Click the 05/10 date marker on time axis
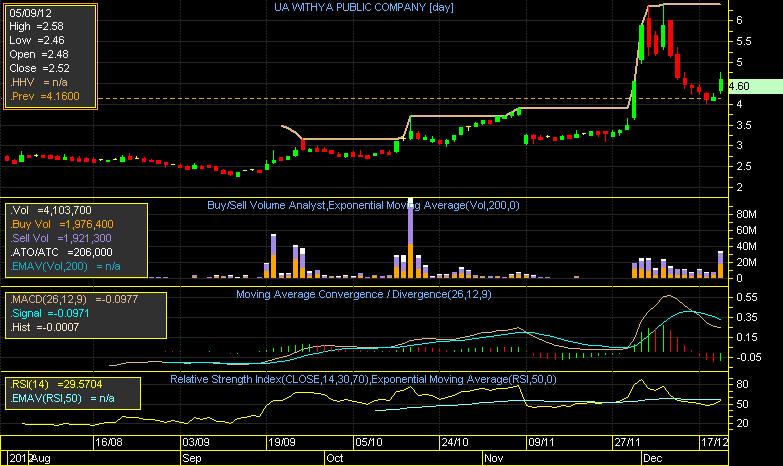 (x=369, y=442)
